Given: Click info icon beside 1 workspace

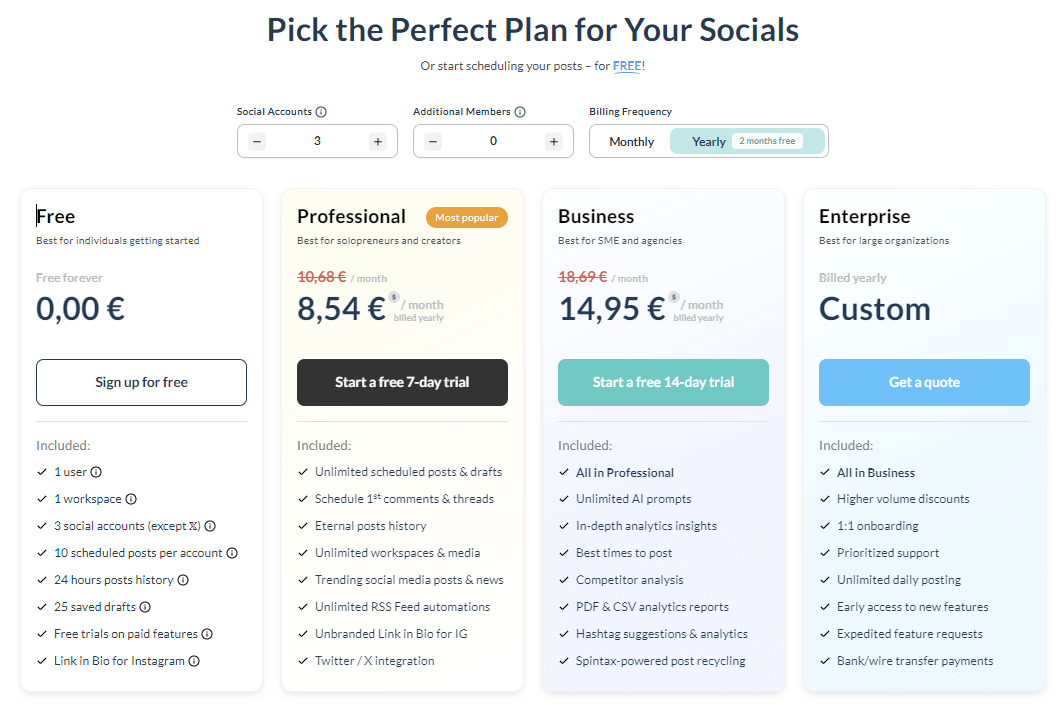Looking at the screenshot, I should [132, 499].
